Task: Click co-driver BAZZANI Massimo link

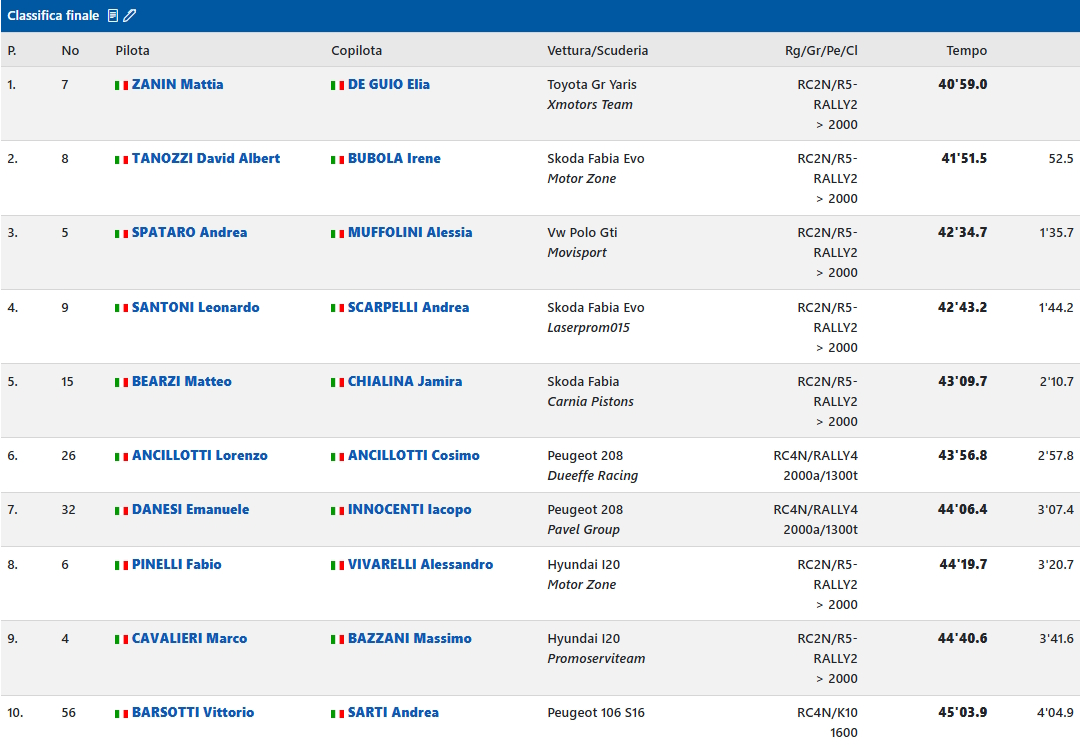Action: 409,639
